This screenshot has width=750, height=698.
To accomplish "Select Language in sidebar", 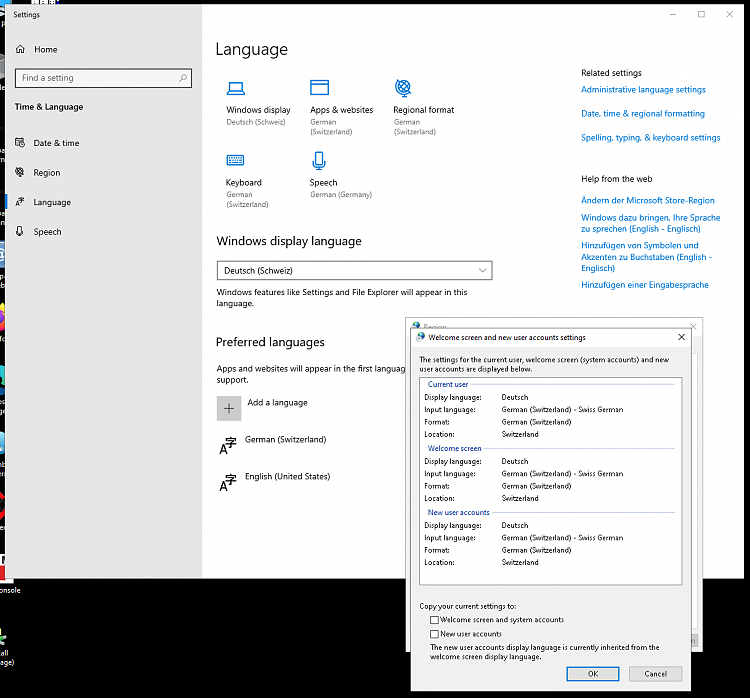I will coord(52,202).
